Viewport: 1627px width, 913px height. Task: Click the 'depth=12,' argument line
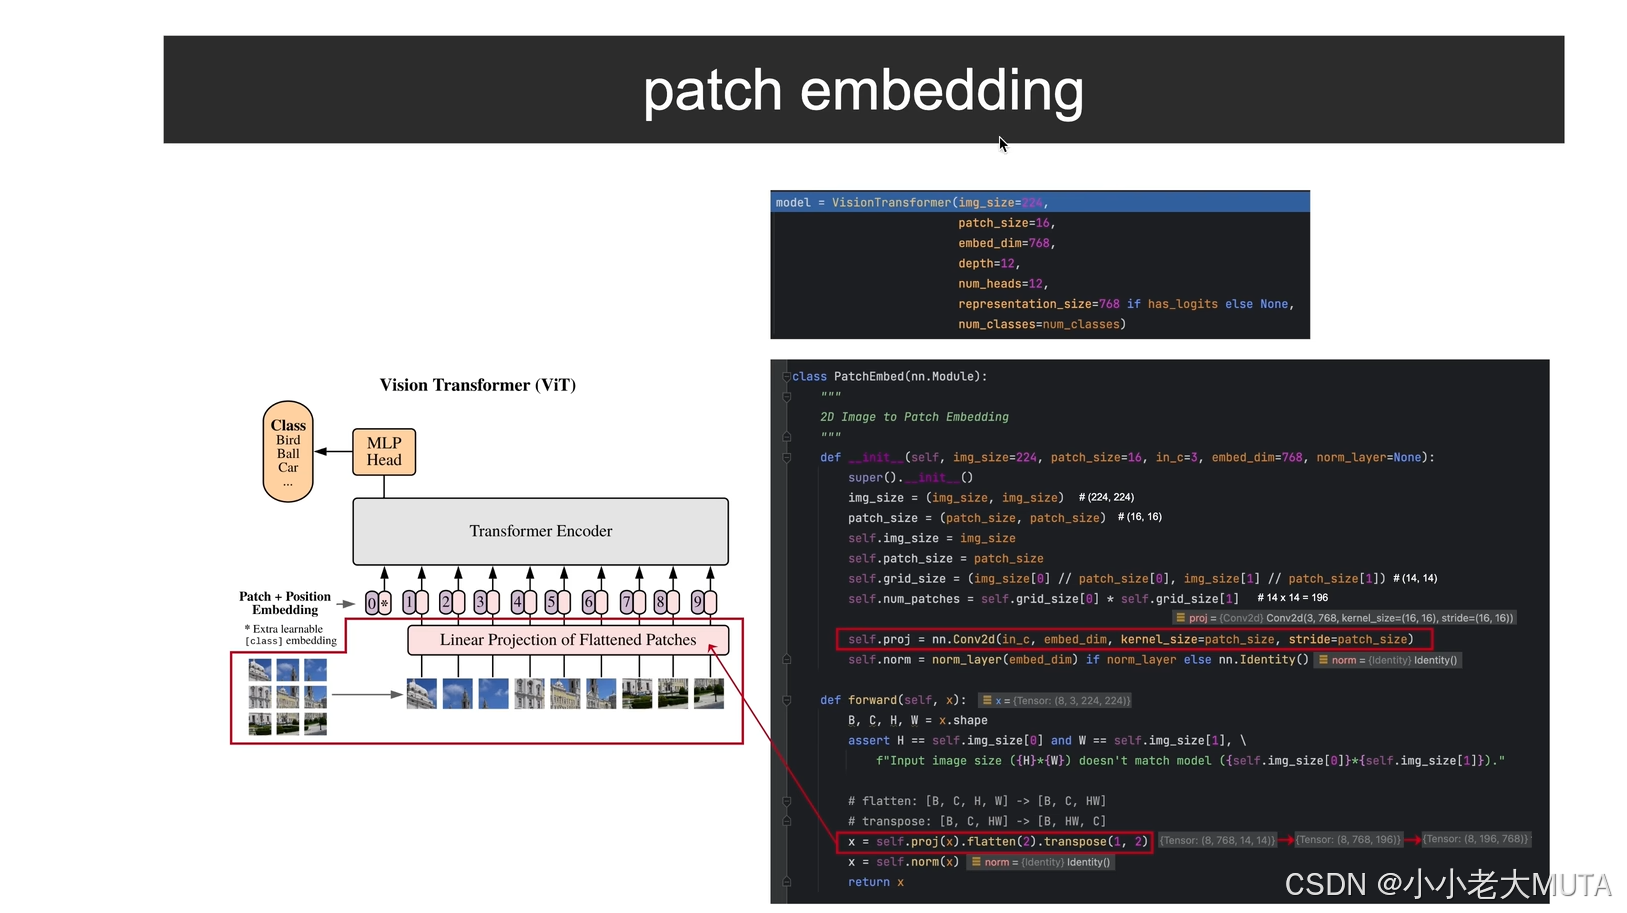point(988,264)
